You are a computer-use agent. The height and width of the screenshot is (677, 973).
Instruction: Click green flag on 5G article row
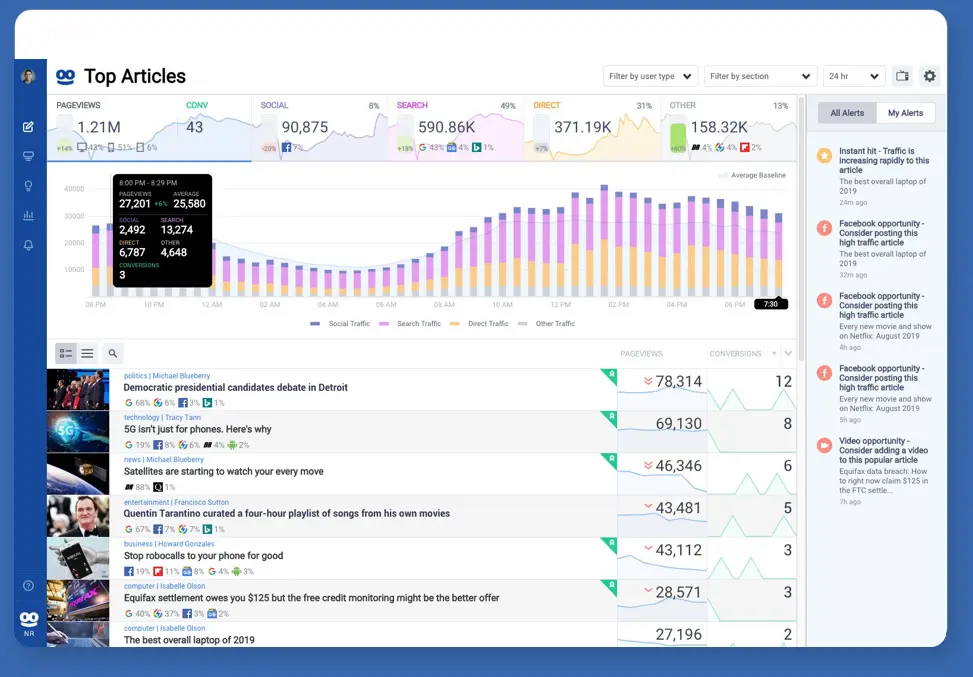click(609, 418)
